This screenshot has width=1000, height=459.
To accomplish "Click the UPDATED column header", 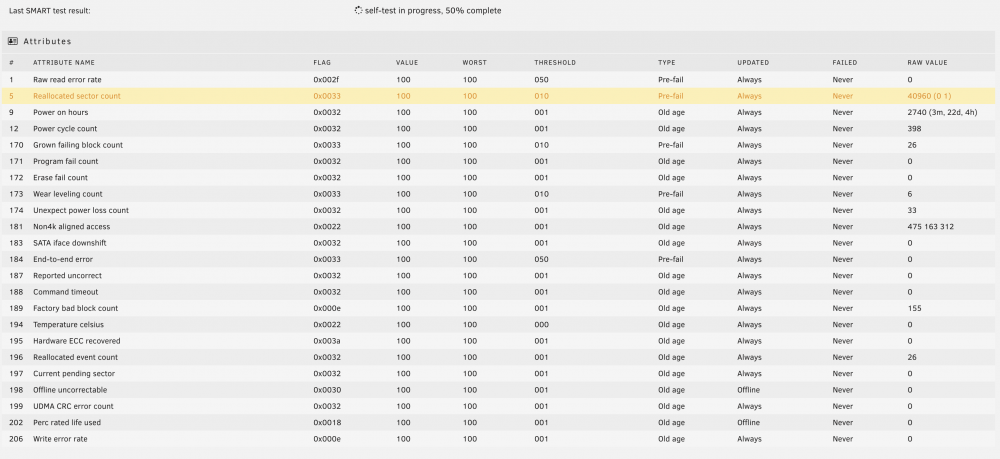I will click(753, 62).
